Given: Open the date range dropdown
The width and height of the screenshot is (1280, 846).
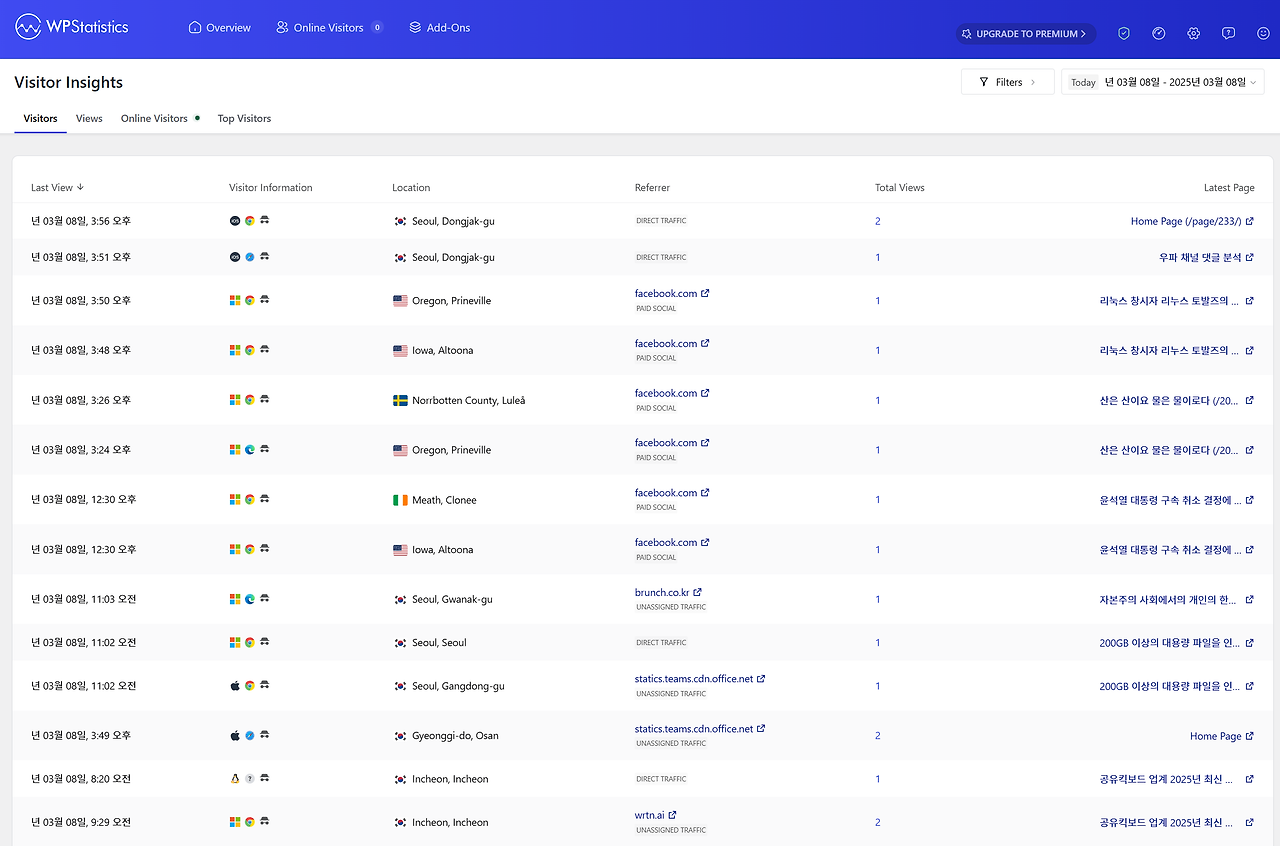Looking at the screenshot, I should [x=1163, y=82].
